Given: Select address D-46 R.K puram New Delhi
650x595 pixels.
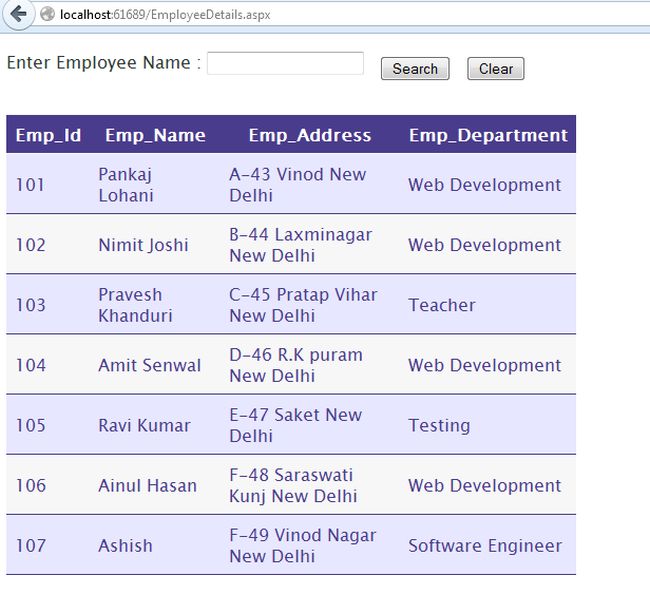Looking at the screenshot, I should click(x=296, y=365).
